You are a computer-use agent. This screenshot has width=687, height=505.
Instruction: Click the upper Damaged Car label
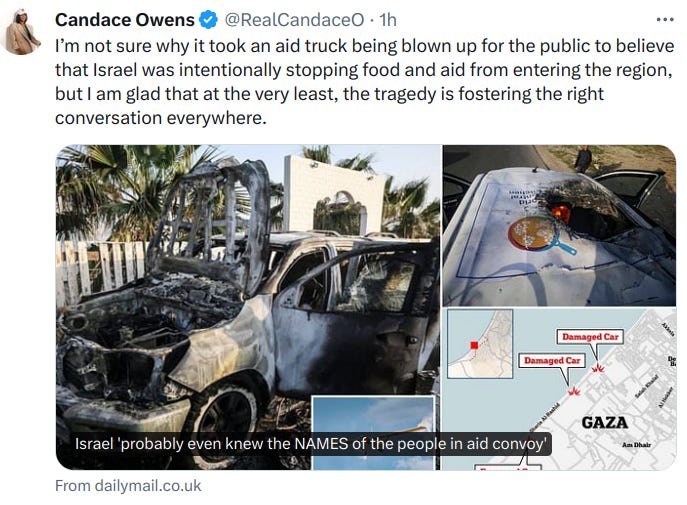point(590,337)
